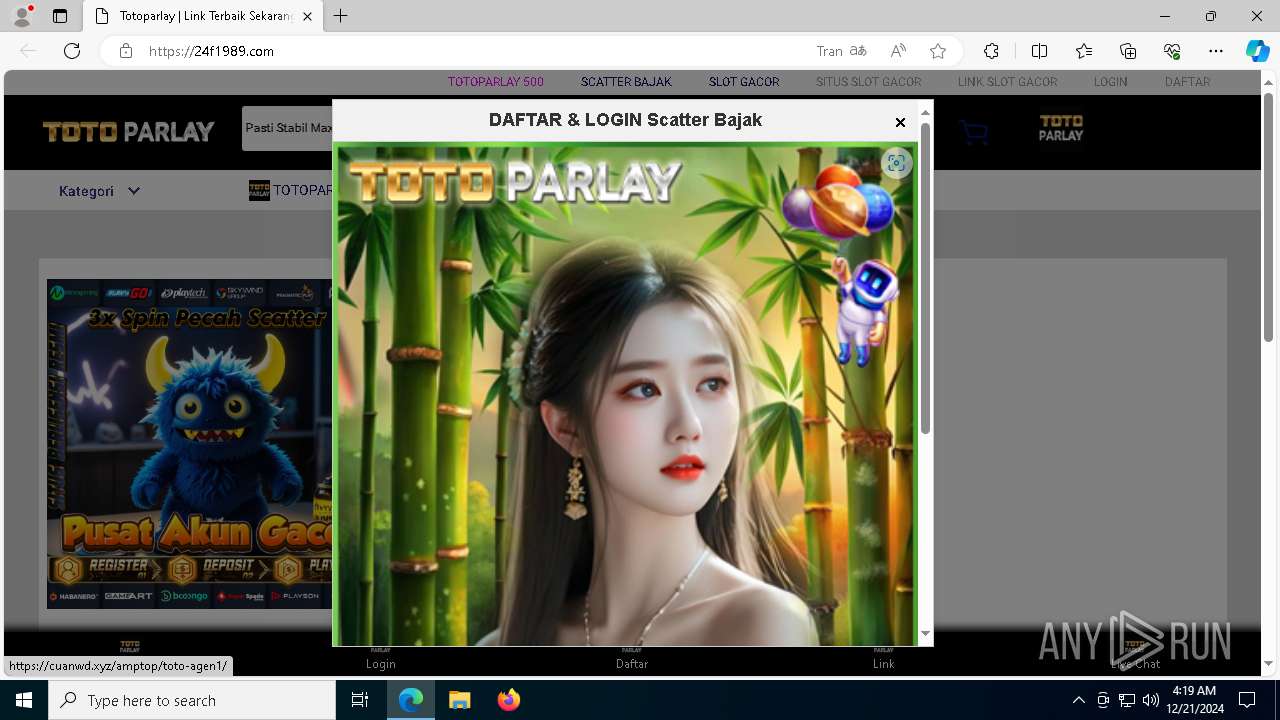Add page to favorites star icon
The image size is (1280, 720).
click(x=938, y=51)
